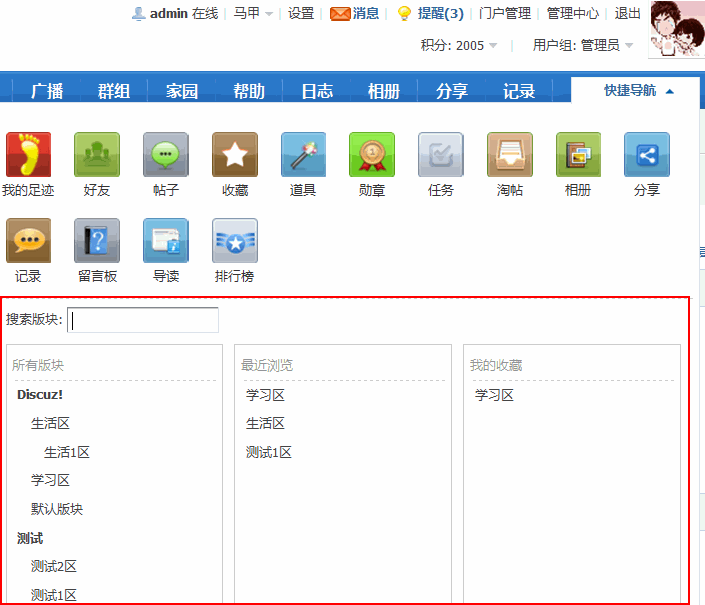Open the 记录 speech bubble icon
Image resolution: width=705 pixels, height=605 pixels.
coord(28,240)
